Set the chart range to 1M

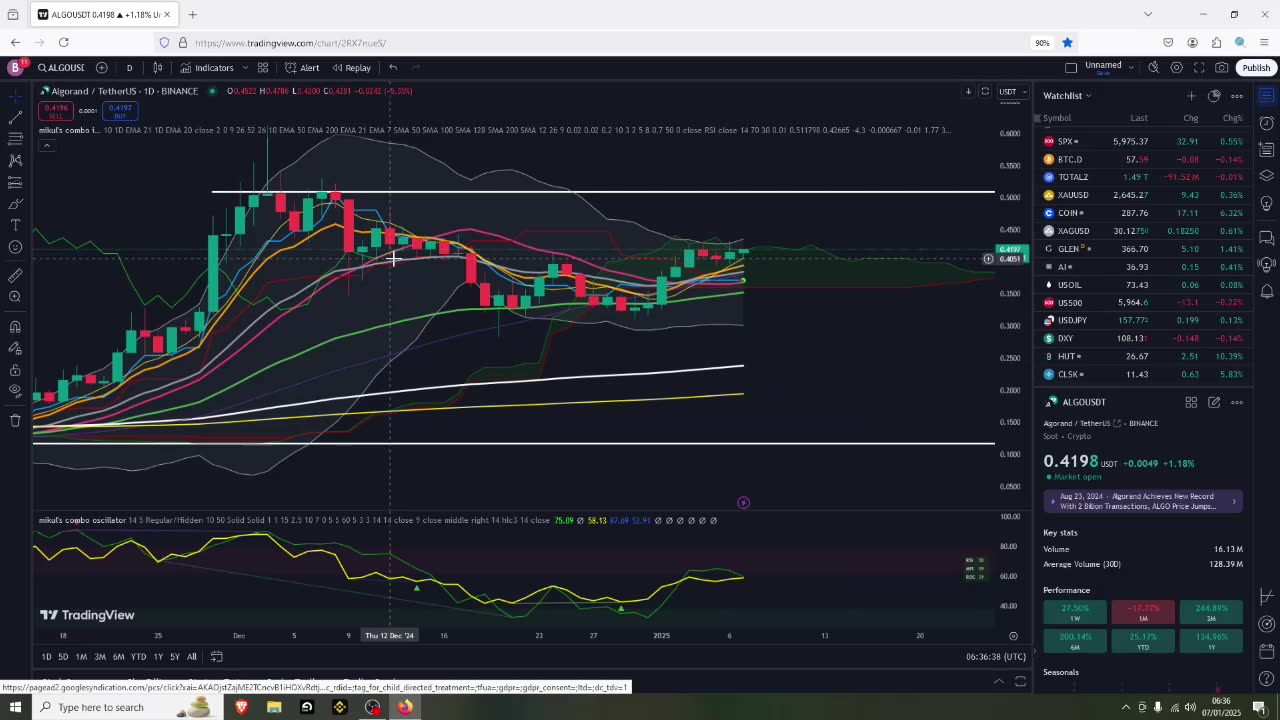tap(81, 657)
